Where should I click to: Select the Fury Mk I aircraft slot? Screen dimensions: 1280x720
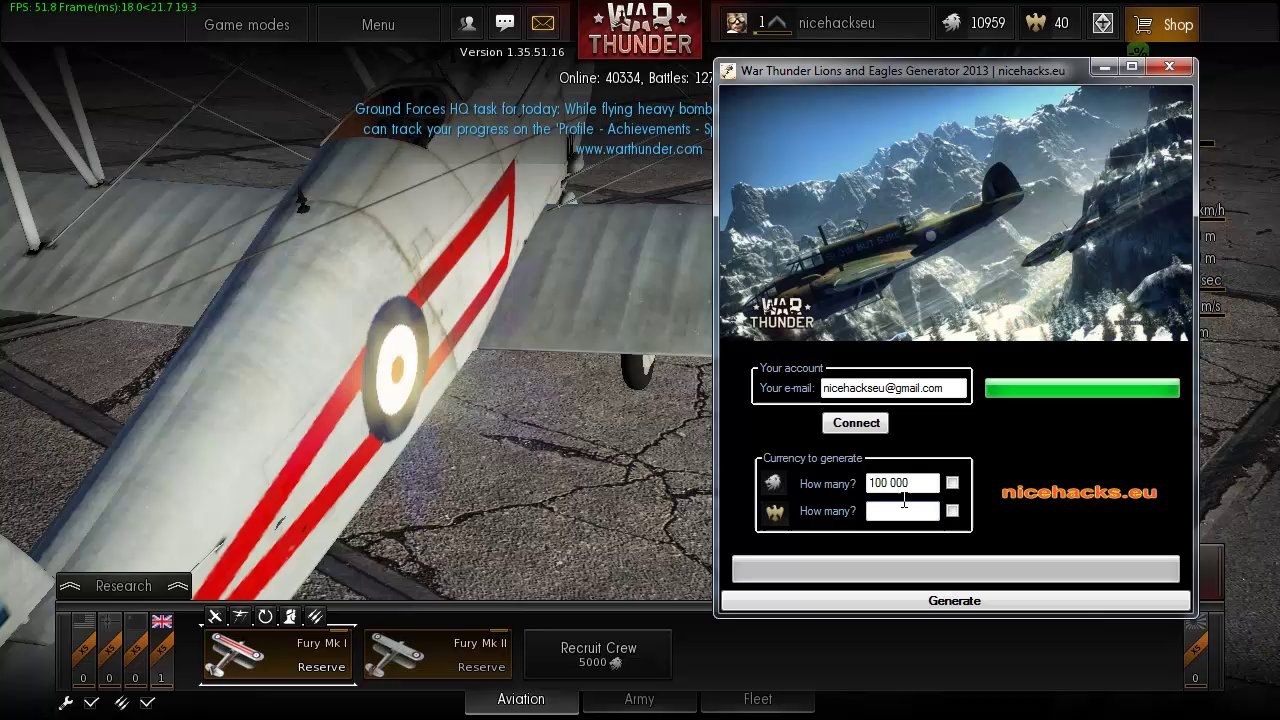(x=278, y=655)
